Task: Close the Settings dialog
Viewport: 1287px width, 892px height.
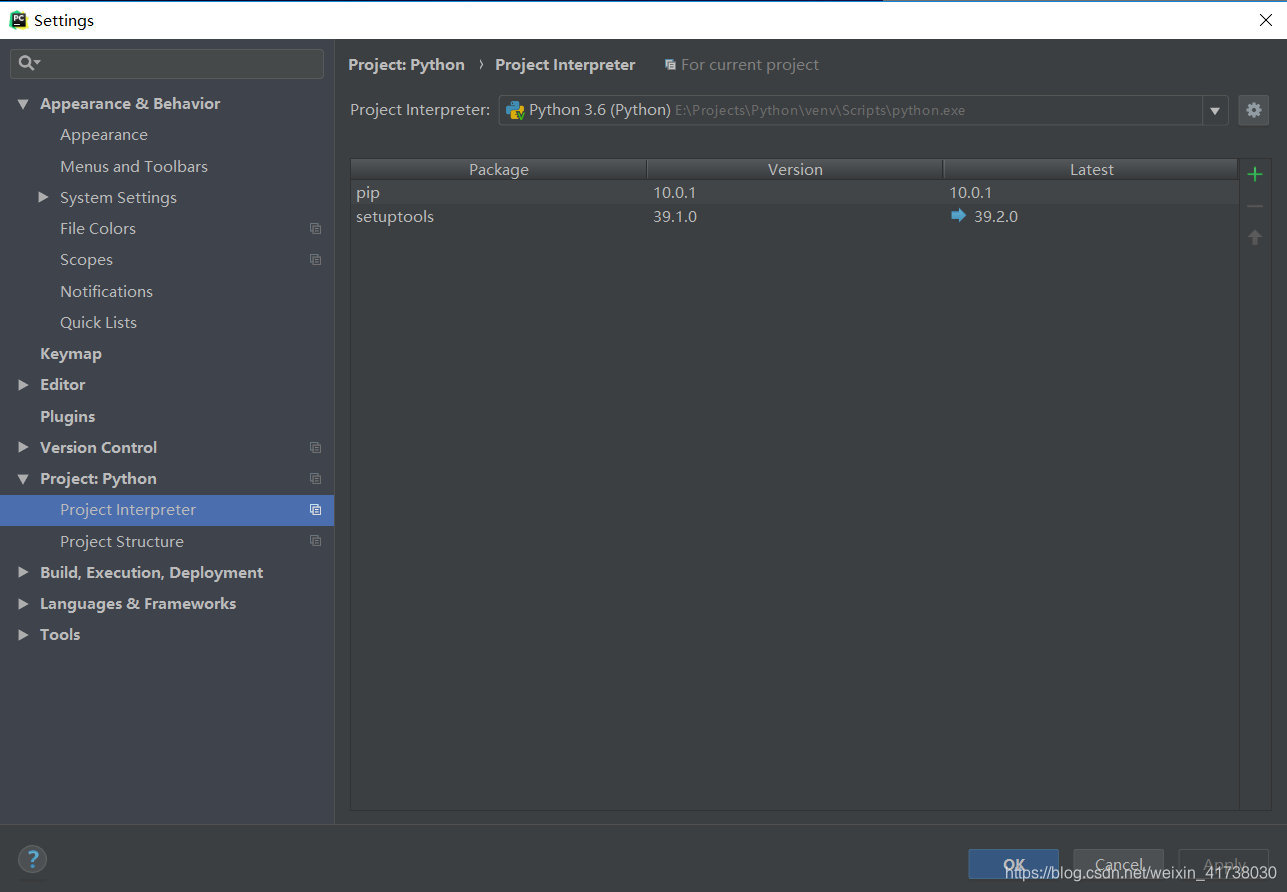Action: (x=1266, y=20)
